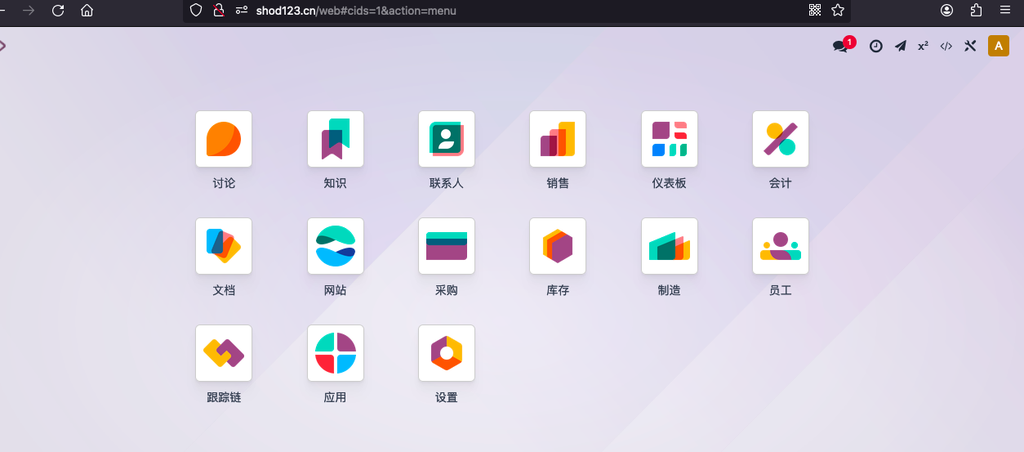Show the page QR code icon
The height and width of the screenshot is (452, 1024).
[814, 10]
